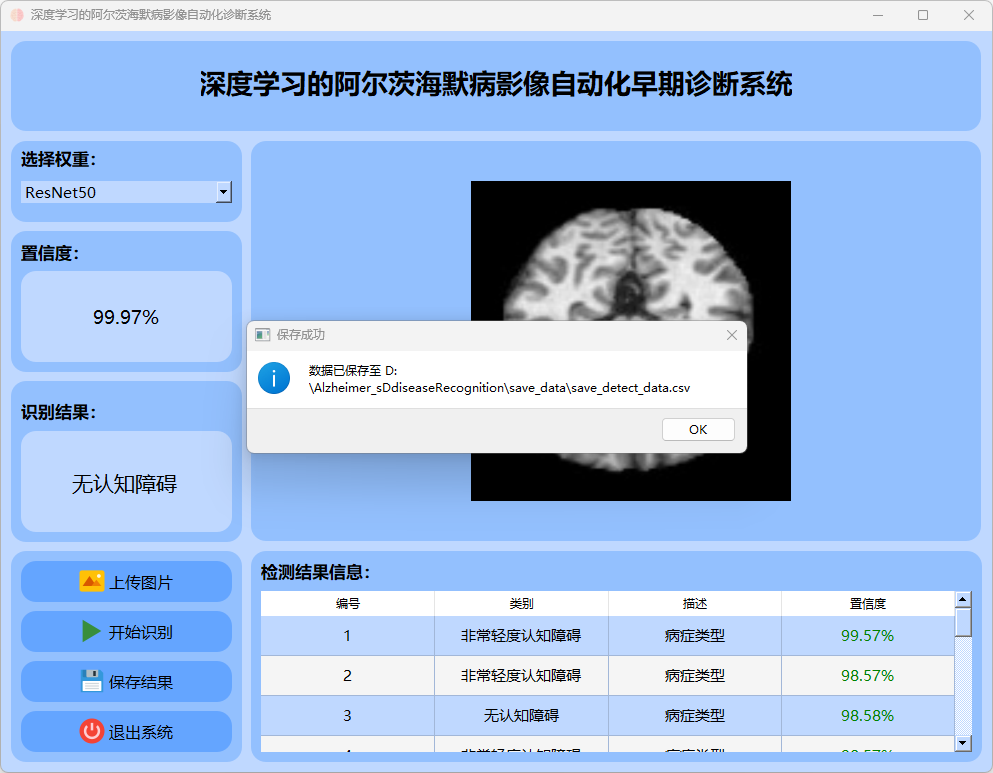993x773 pixels.
Task: Select the 无认知障碍 cell in row 3
Action: coord(521,715)
